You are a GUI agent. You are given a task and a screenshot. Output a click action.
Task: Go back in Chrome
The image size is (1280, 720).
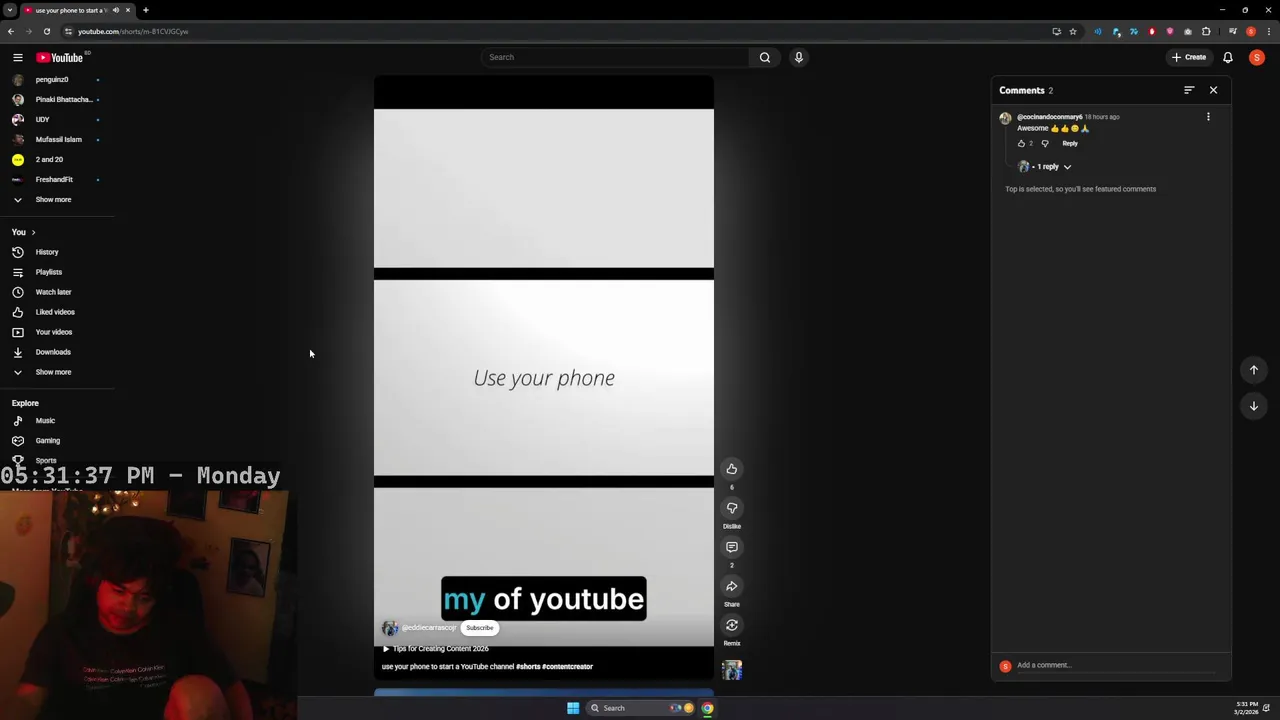coord(10,31)
